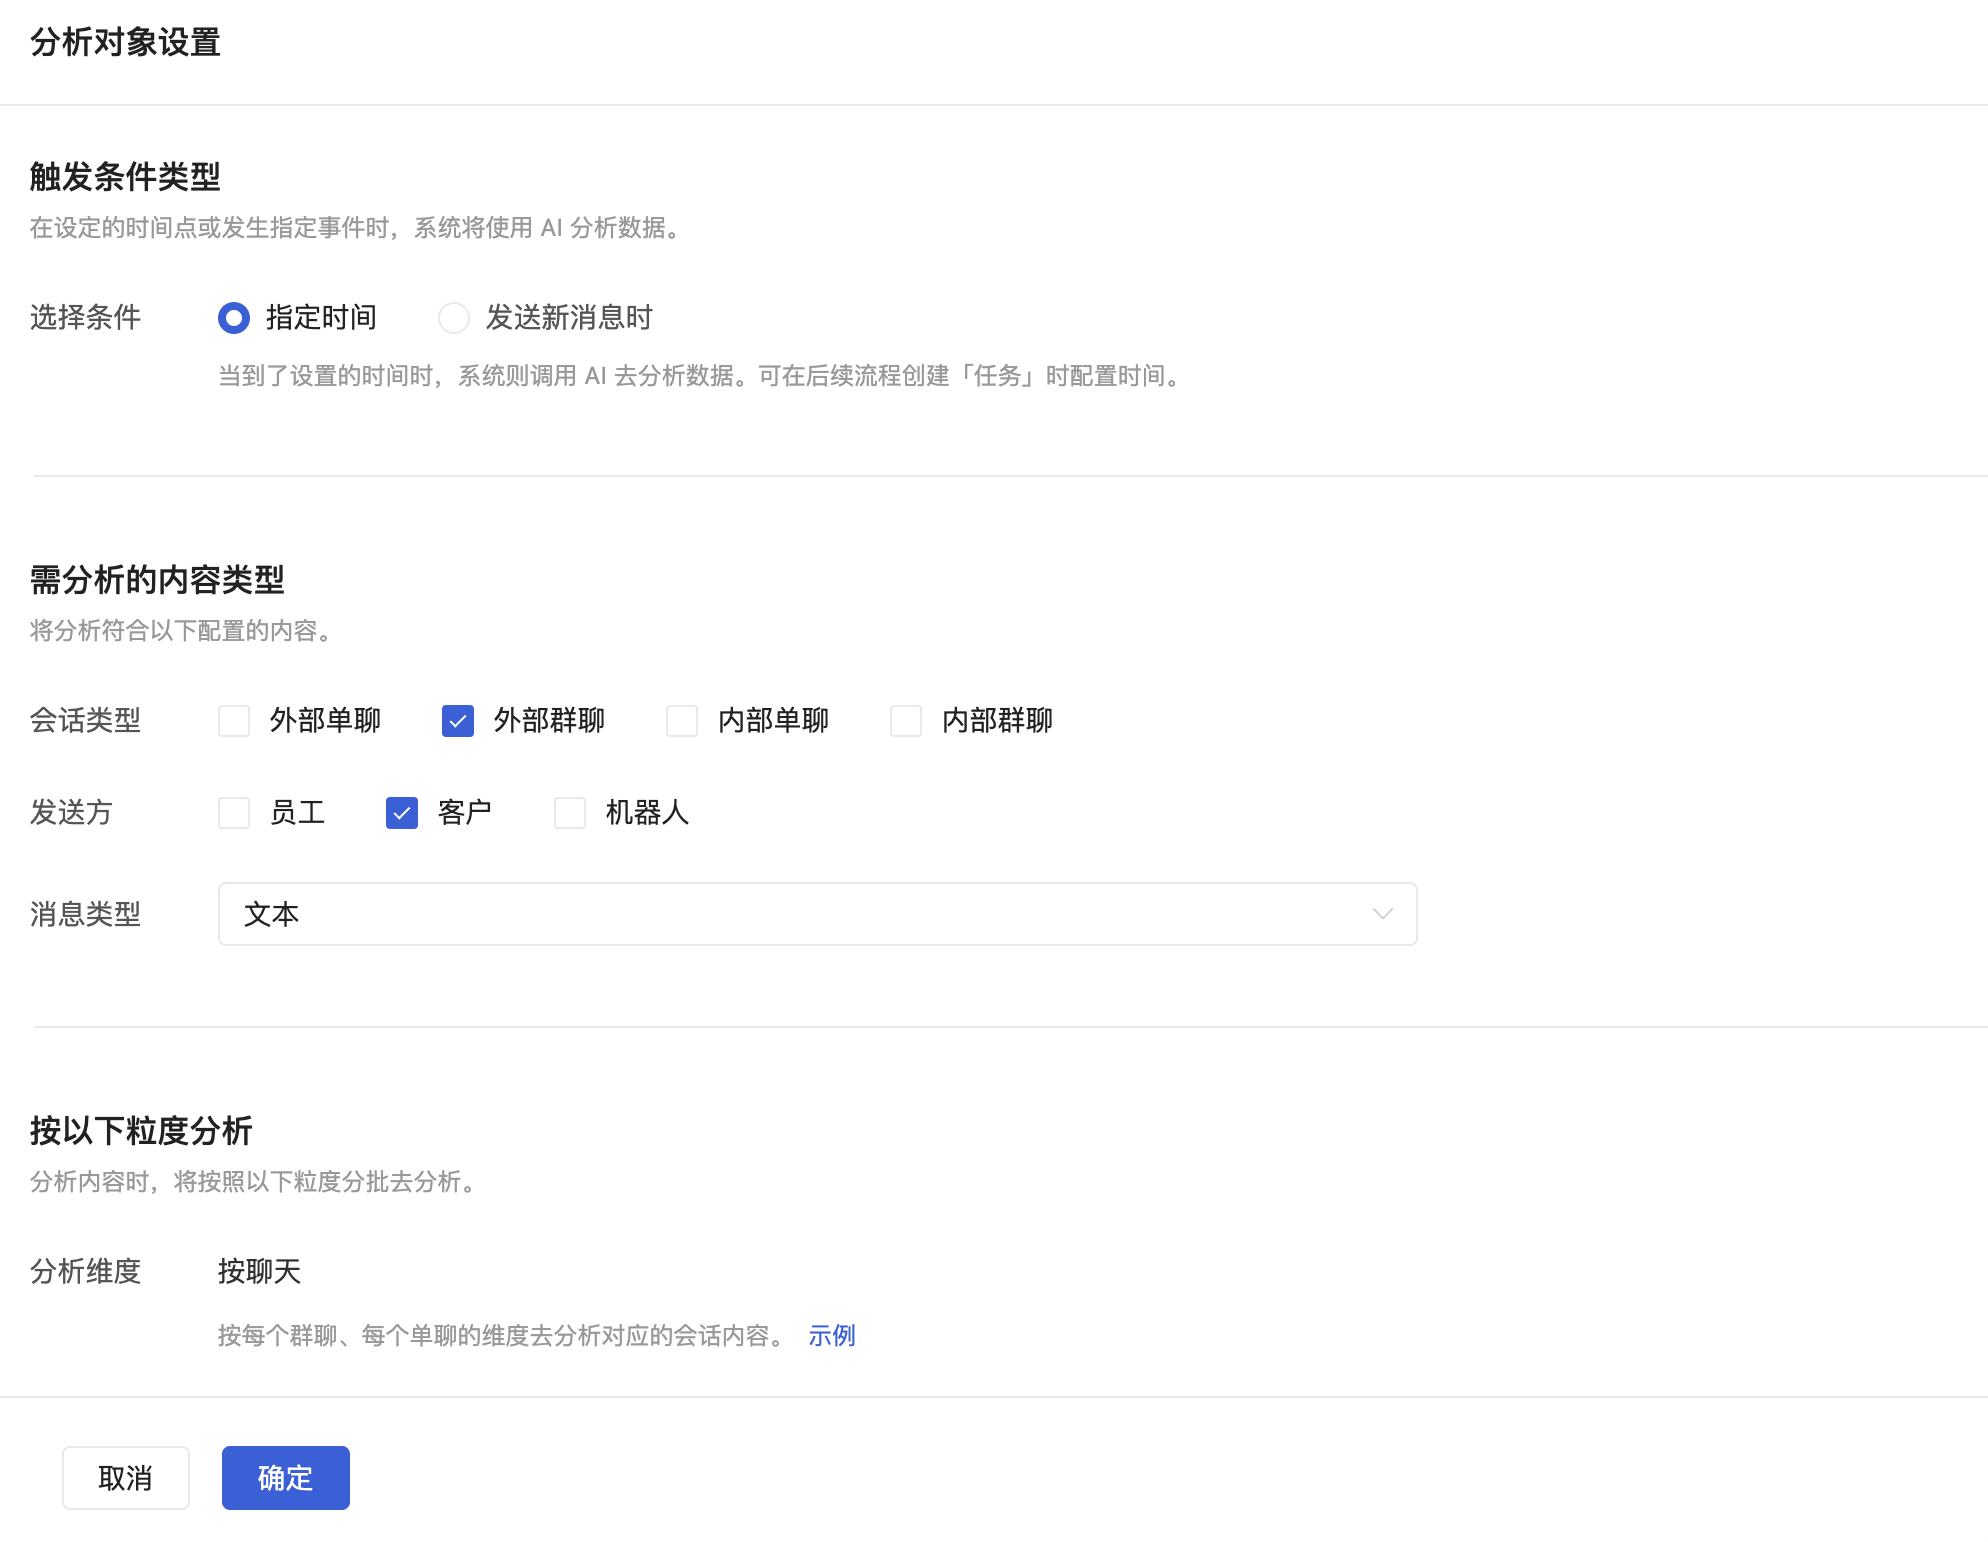Click the 分析对象设置 dialog title

pos(125,43)
